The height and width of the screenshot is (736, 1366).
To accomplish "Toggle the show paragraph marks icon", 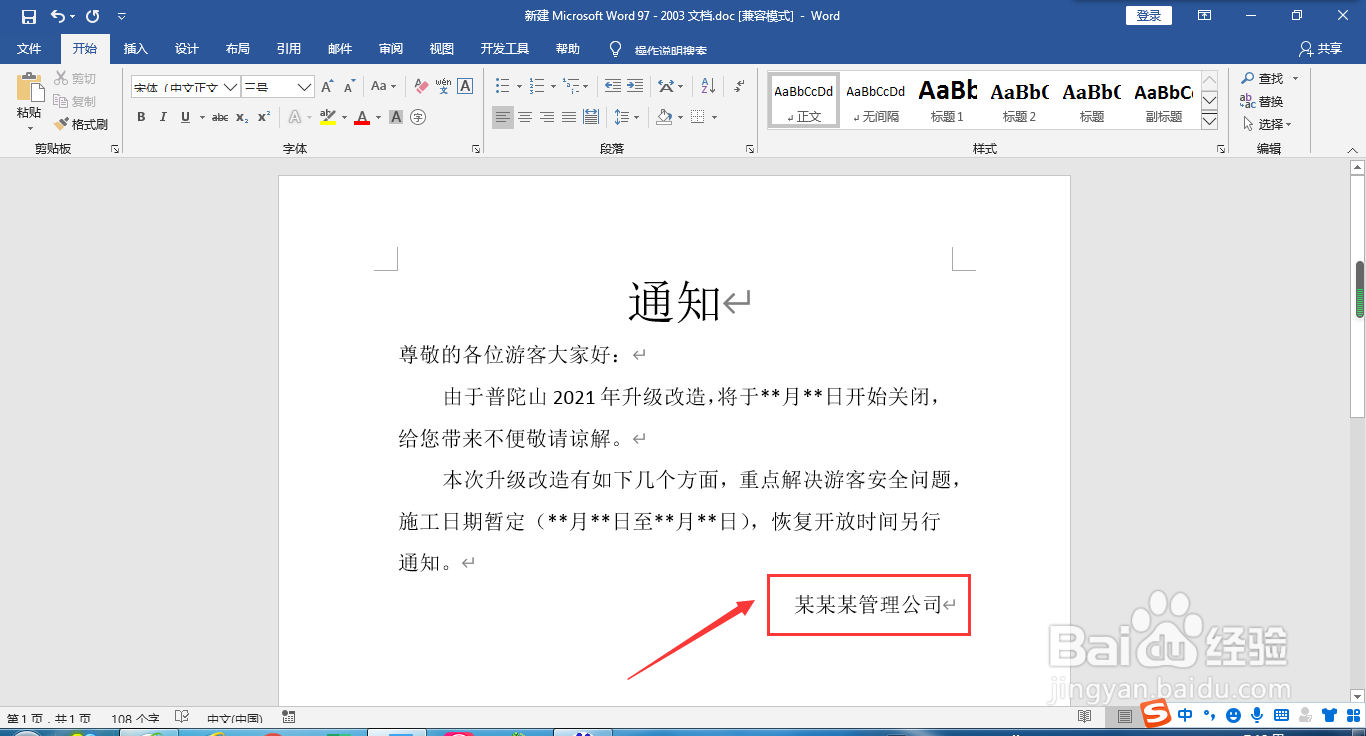I will pos(740,86).
